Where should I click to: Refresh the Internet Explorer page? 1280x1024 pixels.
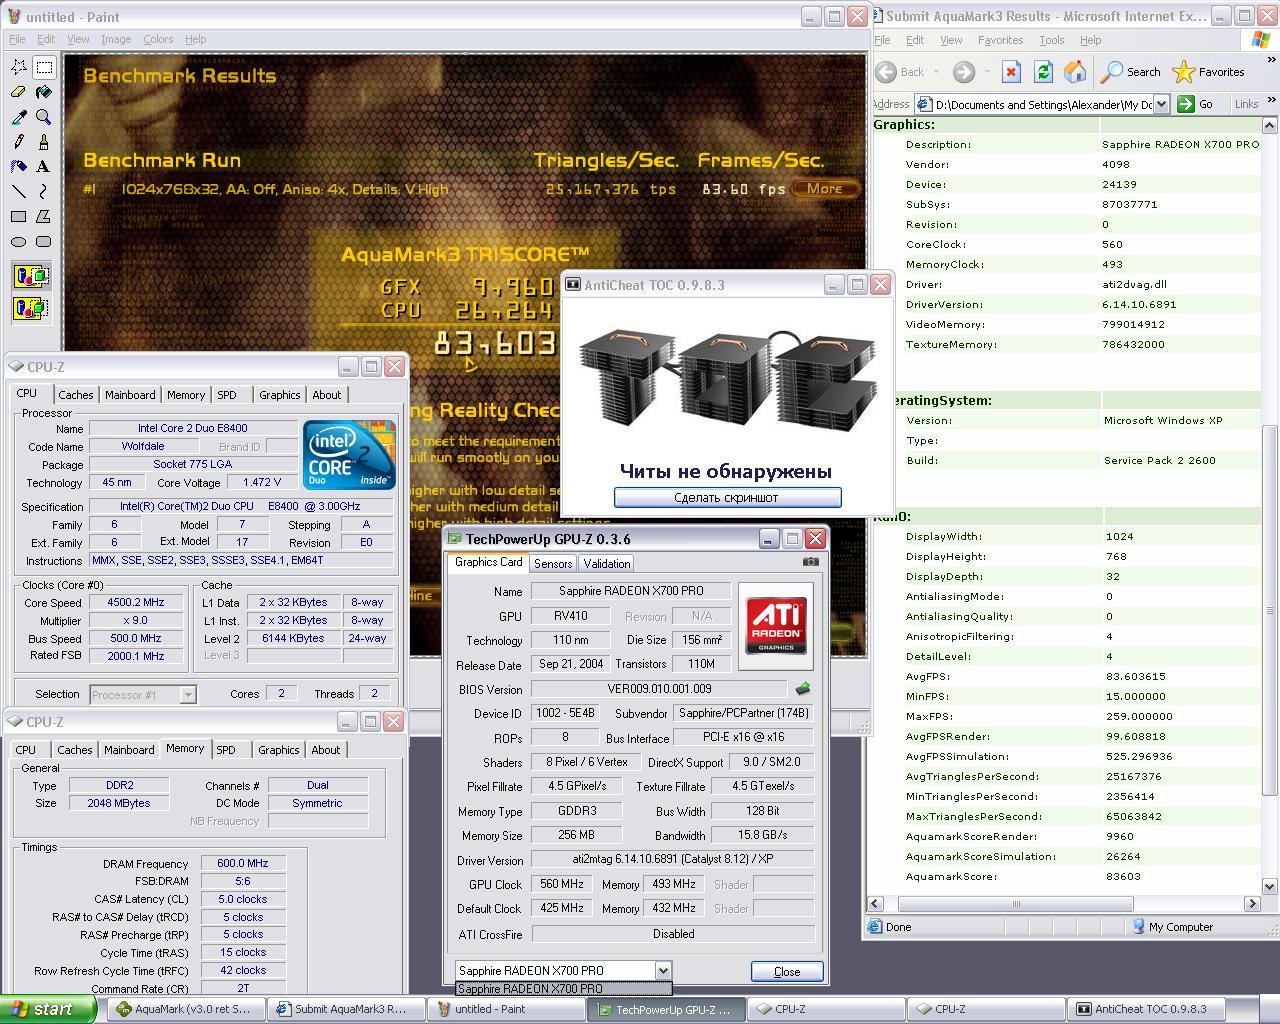pos(1043,72)
